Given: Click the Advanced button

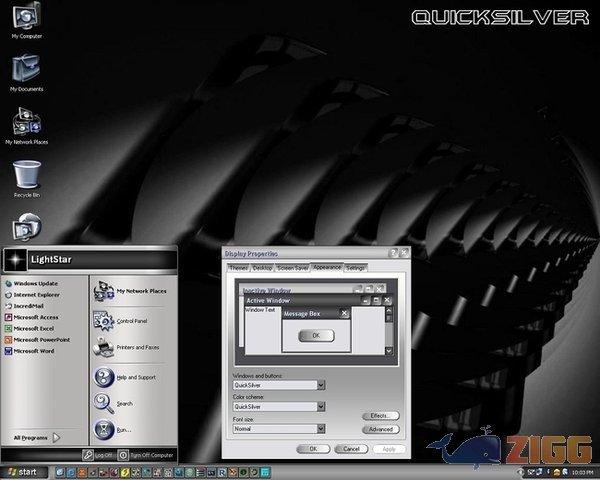Looking at the screenshot, I should pyautogui.click(x=380, y=429).
